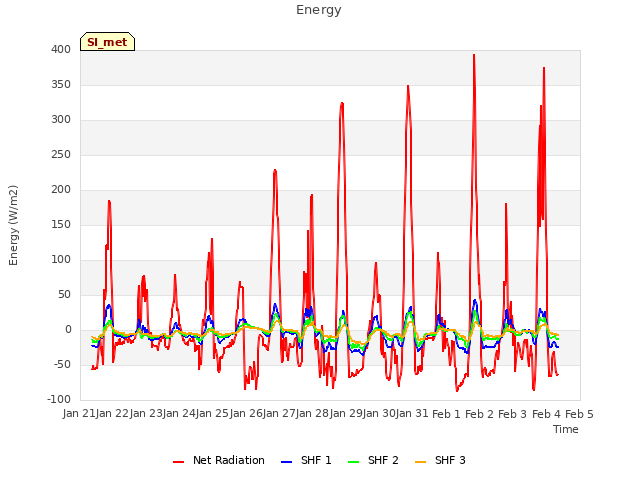Toggle SHF 1 series in legend
The width and height of the screenshot is (640, 480).
click(306, 460)
